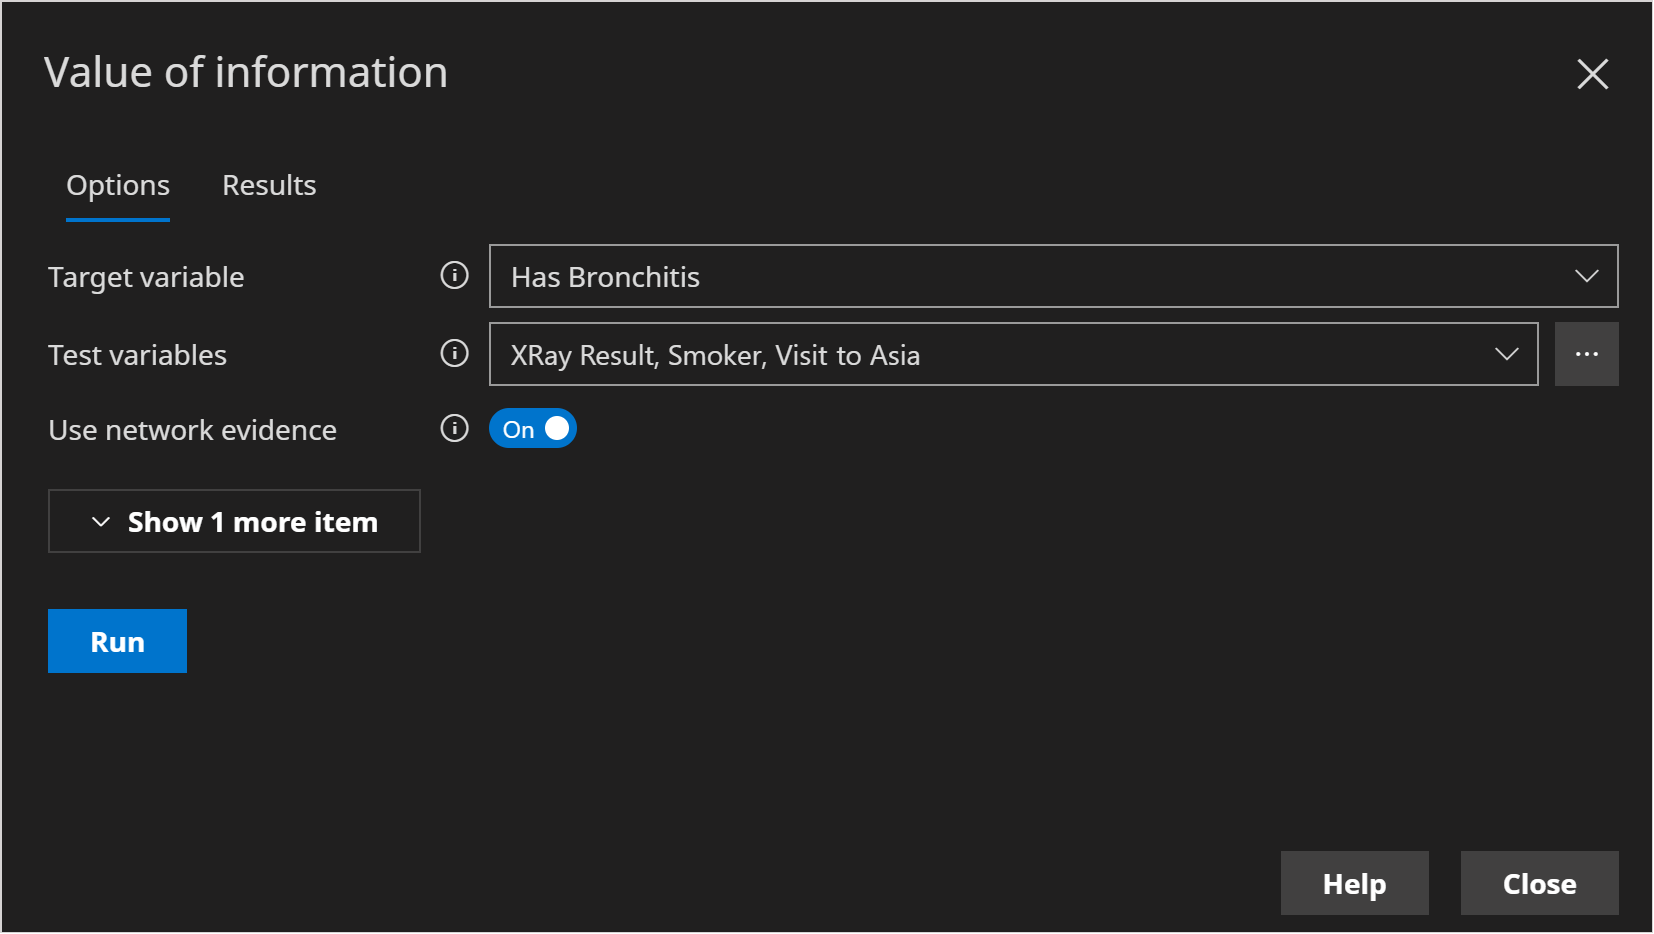The width and height of the screenshot is (1654, 934).
Task: Close the dialog with the X icon
Action: 1592,74
